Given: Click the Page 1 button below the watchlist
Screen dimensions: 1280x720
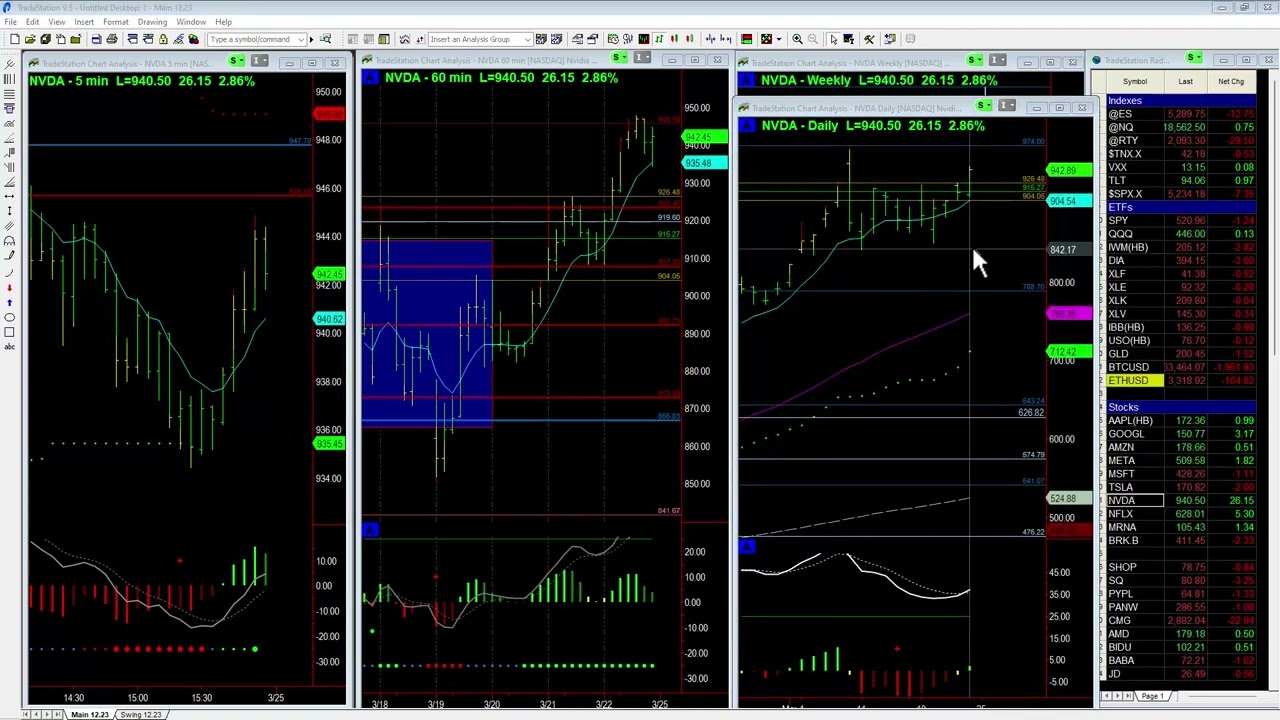Looking at the screenshot, I should (x=1151, y=696).
